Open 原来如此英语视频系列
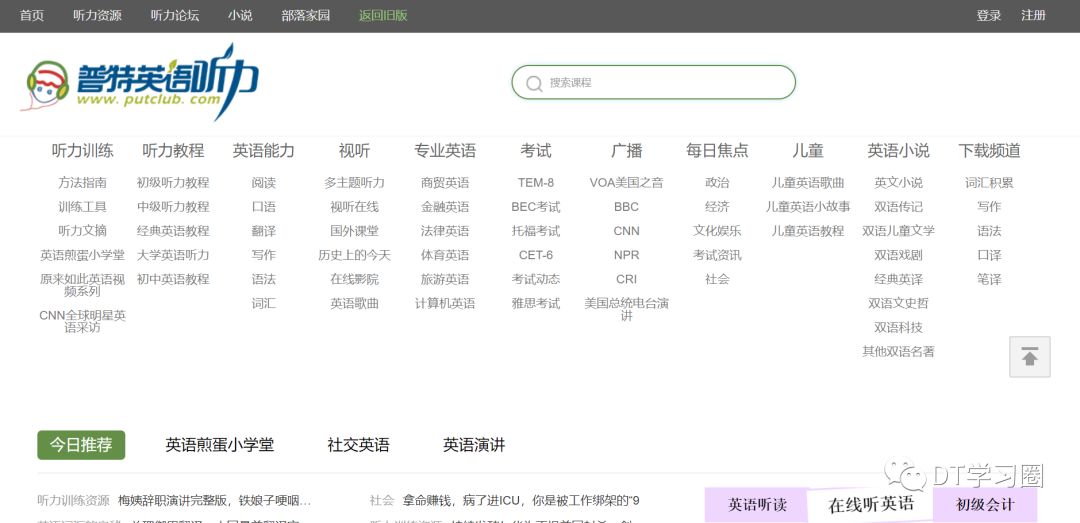The image size is (1080, 523). coord(83,285)
